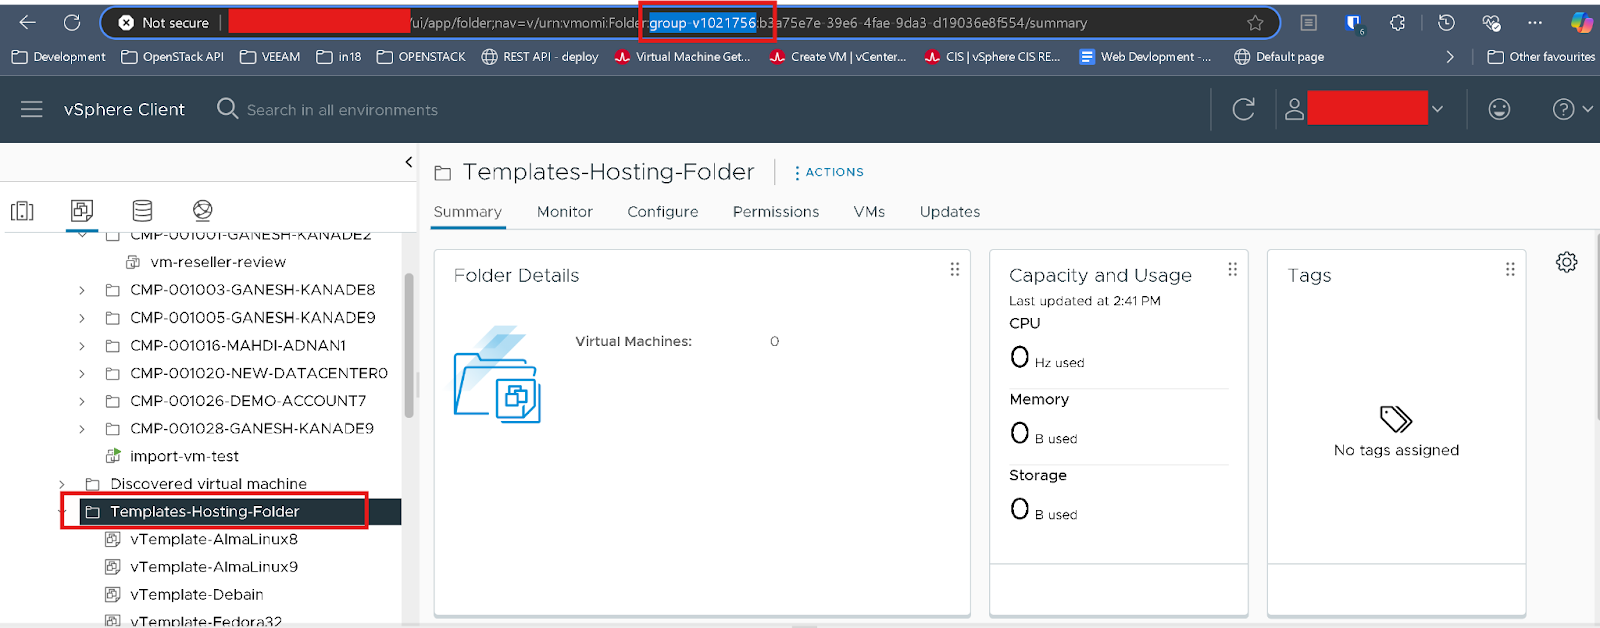Click the vSphere search magnifier icon

click(227, 108)
